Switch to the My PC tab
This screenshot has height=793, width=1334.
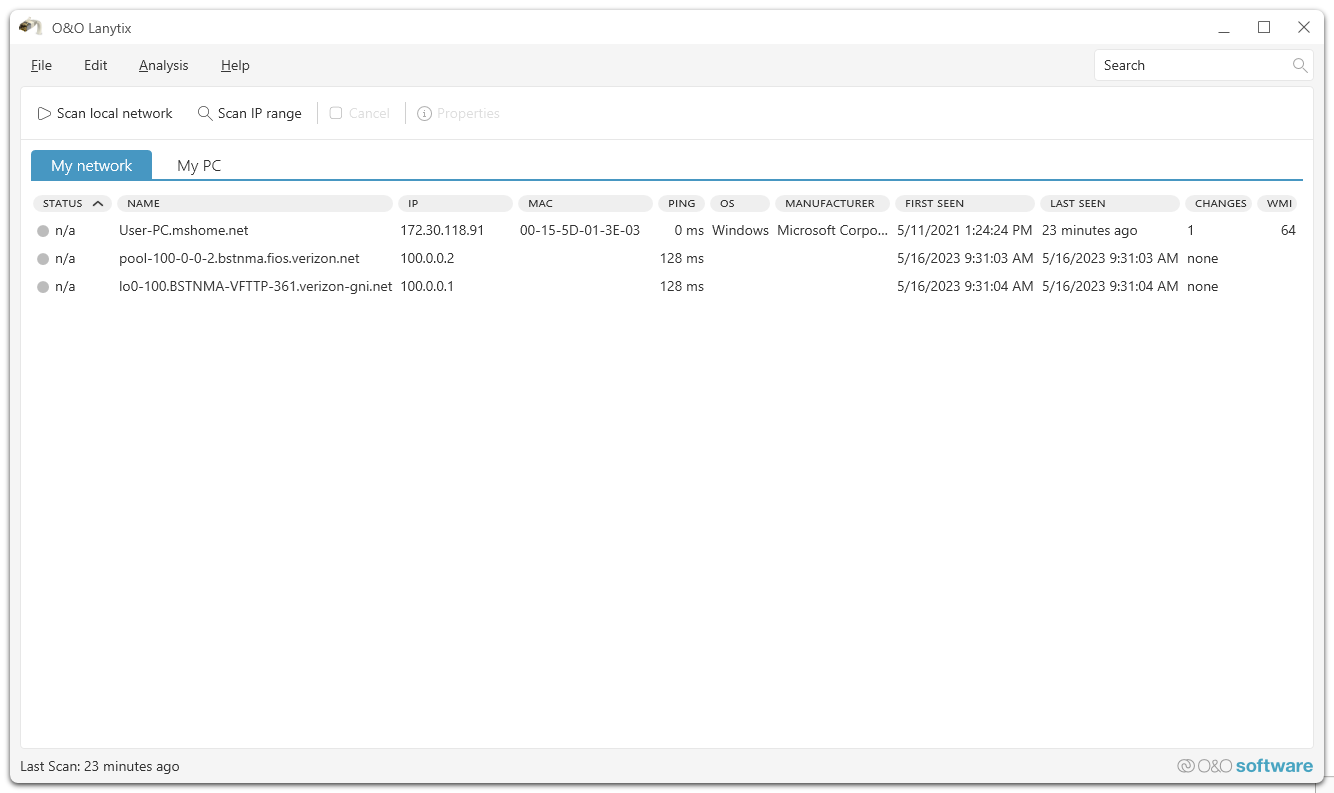tap(199, 166)
